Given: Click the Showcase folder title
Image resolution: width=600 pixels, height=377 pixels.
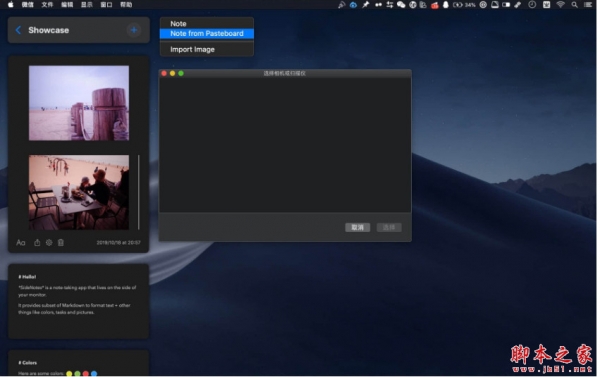Looking at the screenshot, I should [x=49, y=30].
